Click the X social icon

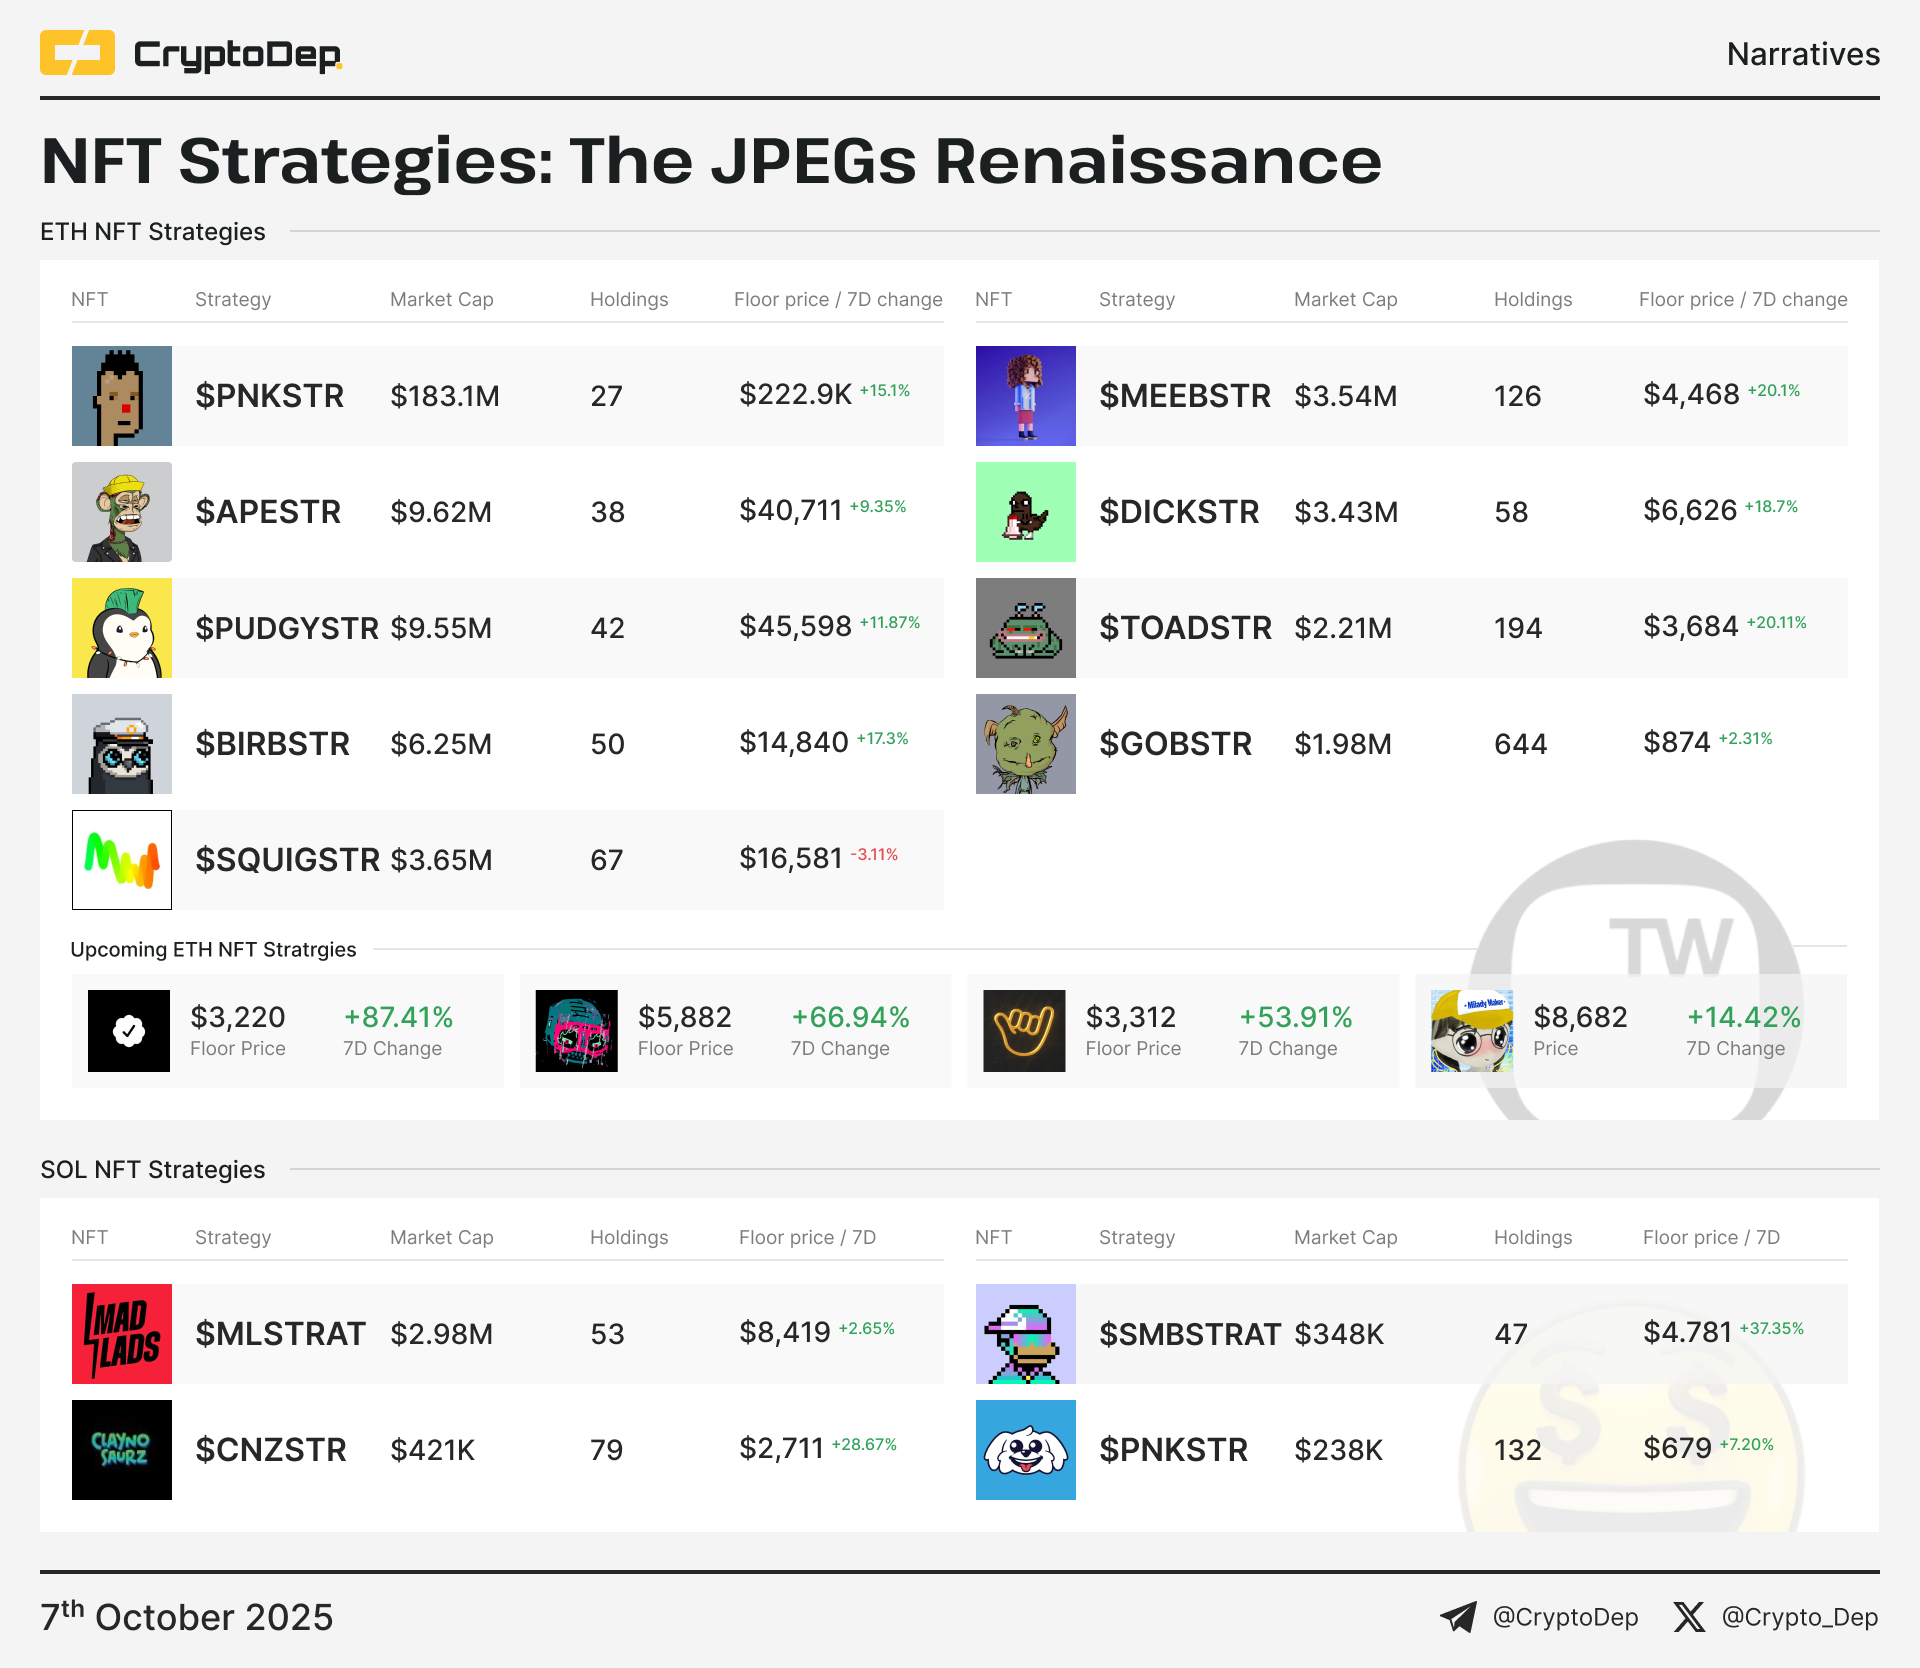[x=1689, y=1617]
